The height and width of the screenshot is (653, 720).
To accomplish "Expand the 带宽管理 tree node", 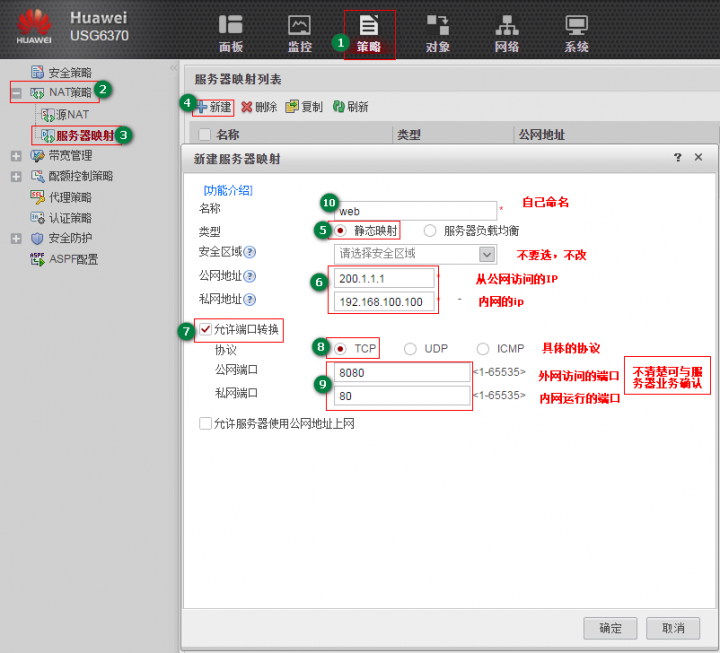I will pos(16,156).
